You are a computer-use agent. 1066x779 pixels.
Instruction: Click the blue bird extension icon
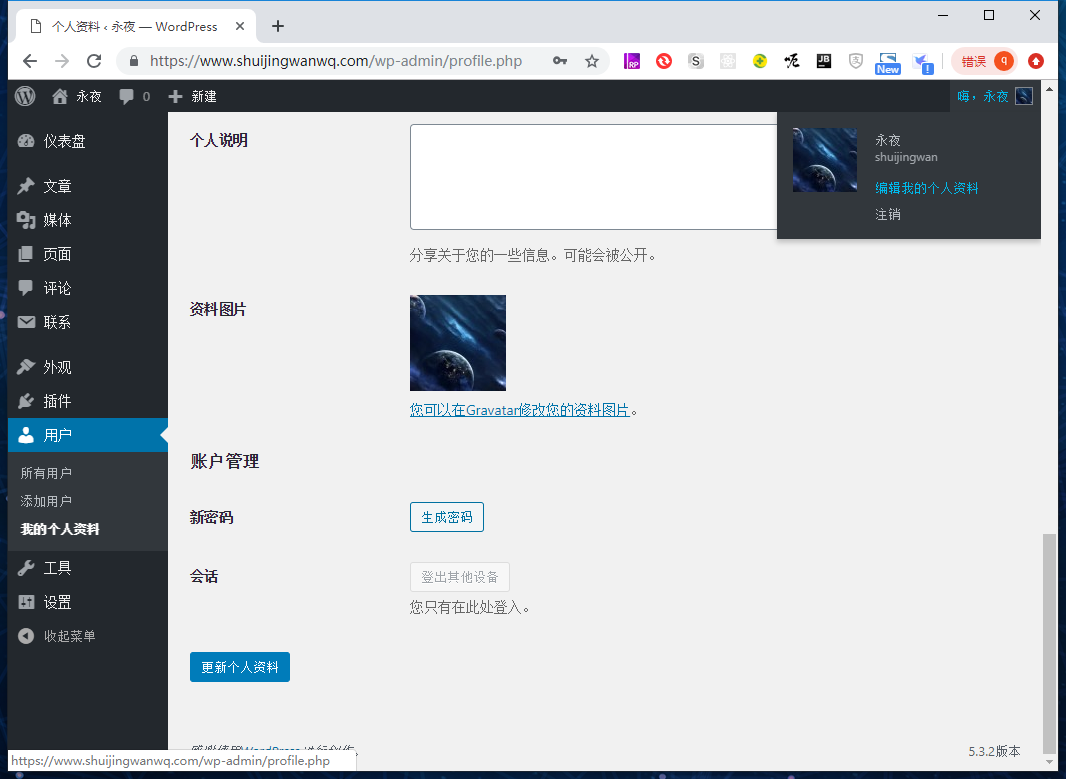923,63
